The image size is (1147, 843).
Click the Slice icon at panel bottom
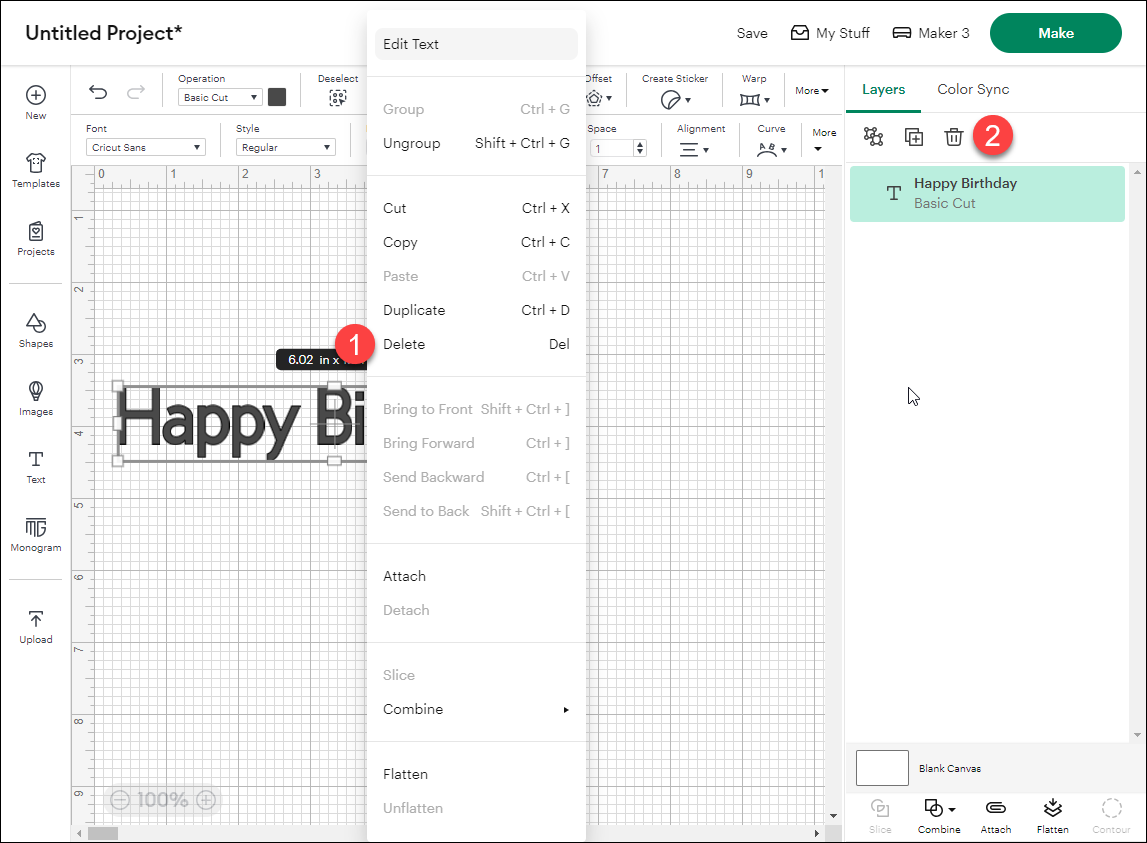(x=880, y=808)
